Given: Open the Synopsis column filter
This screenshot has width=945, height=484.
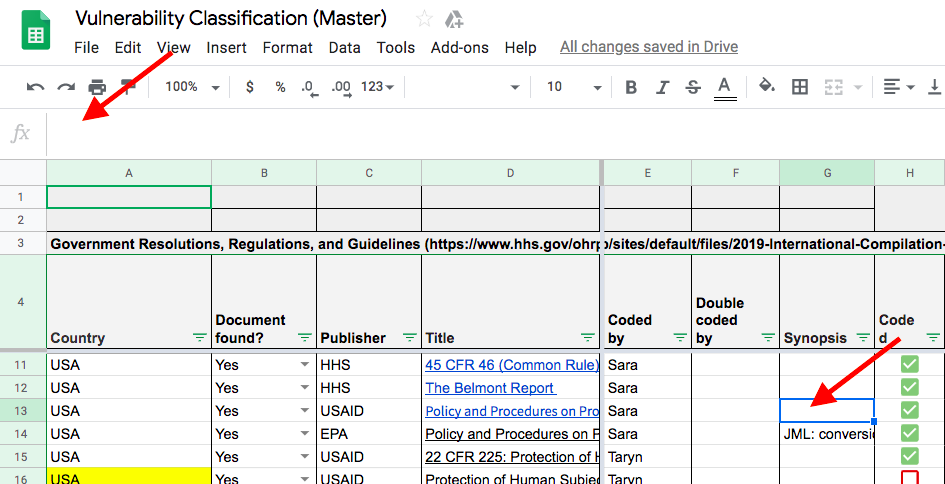Looking at the screenshot, I should tap(863, 338).
